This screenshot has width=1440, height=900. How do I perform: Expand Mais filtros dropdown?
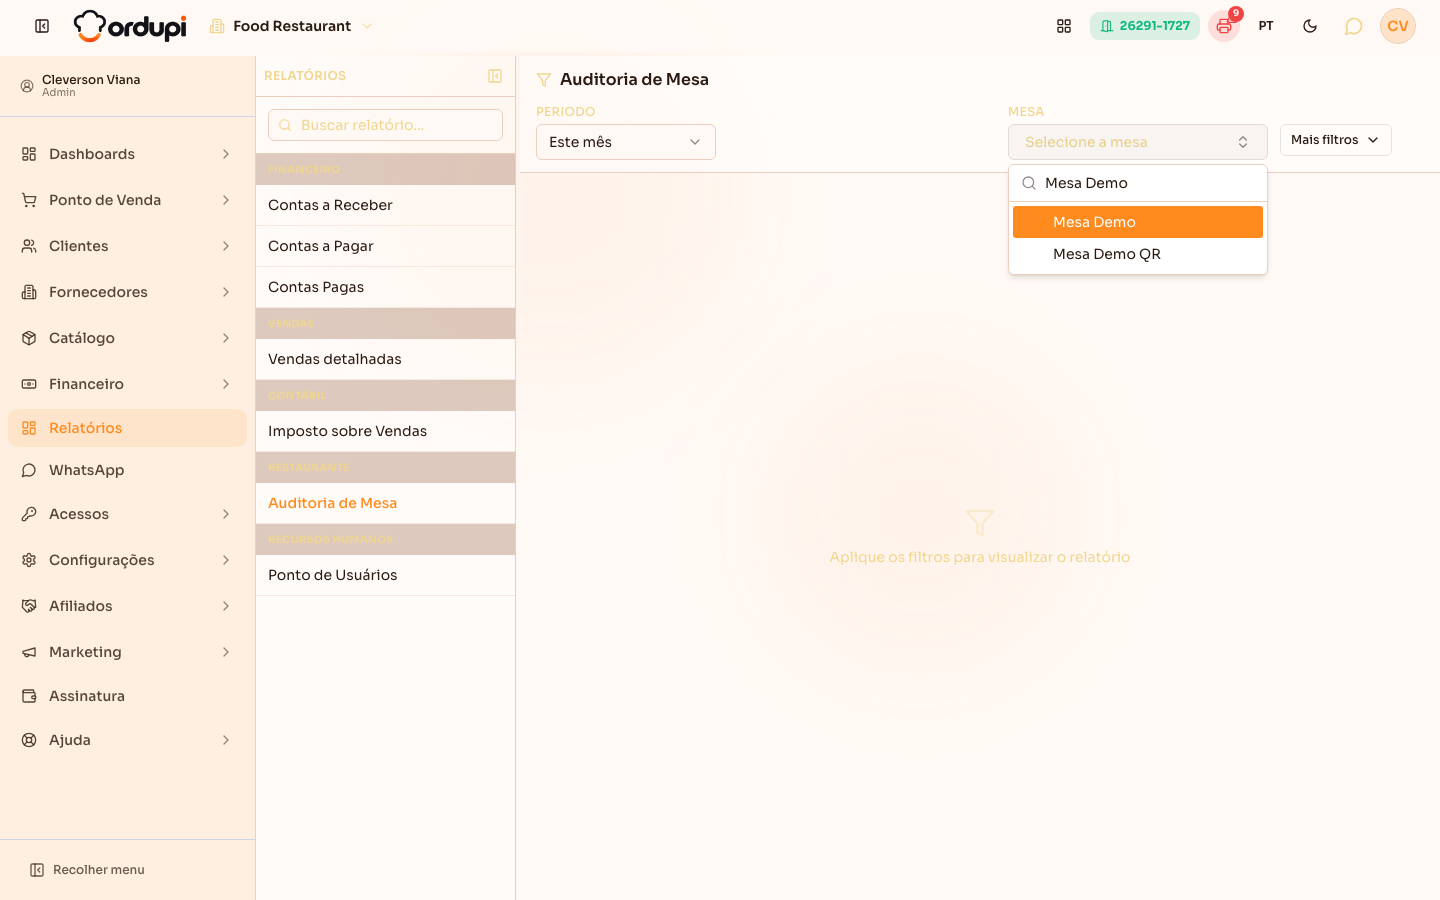click(1336, 140)
